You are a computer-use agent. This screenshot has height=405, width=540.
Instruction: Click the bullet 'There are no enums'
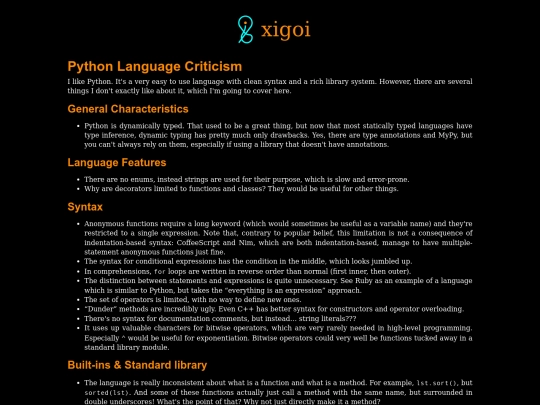tap(247, 179)
